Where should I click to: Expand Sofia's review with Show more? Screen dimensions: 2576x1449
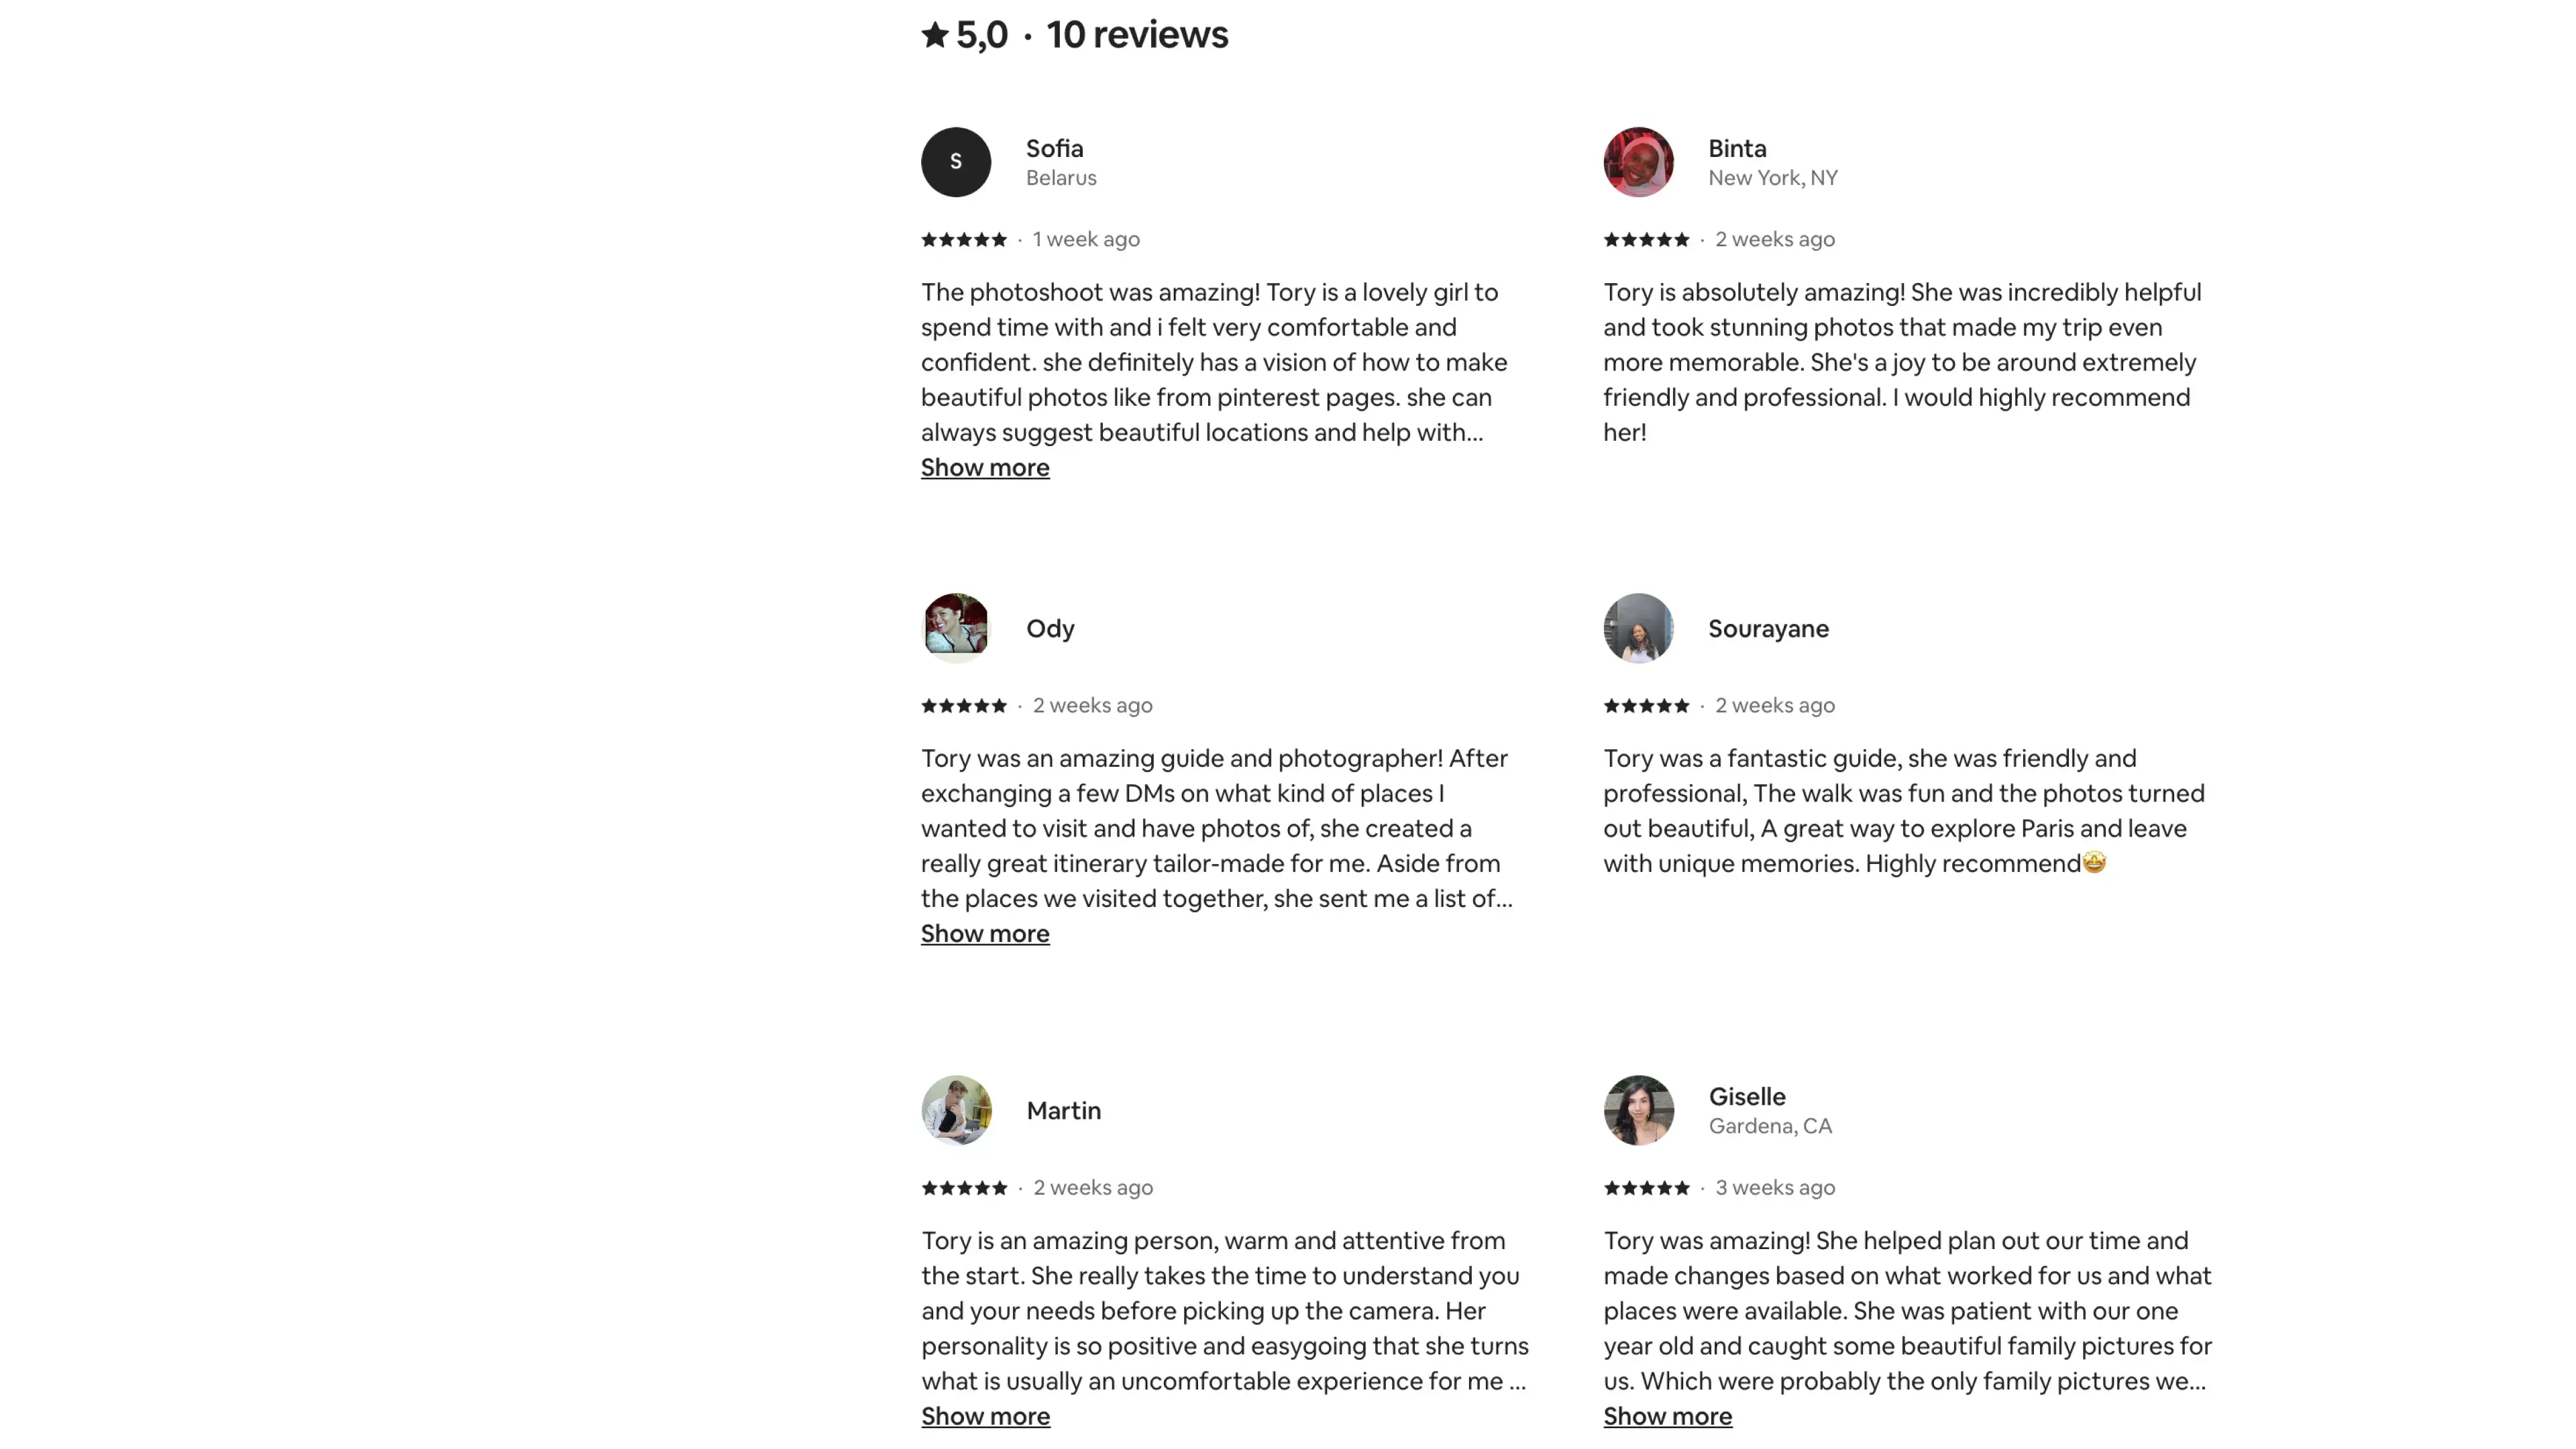985,467
